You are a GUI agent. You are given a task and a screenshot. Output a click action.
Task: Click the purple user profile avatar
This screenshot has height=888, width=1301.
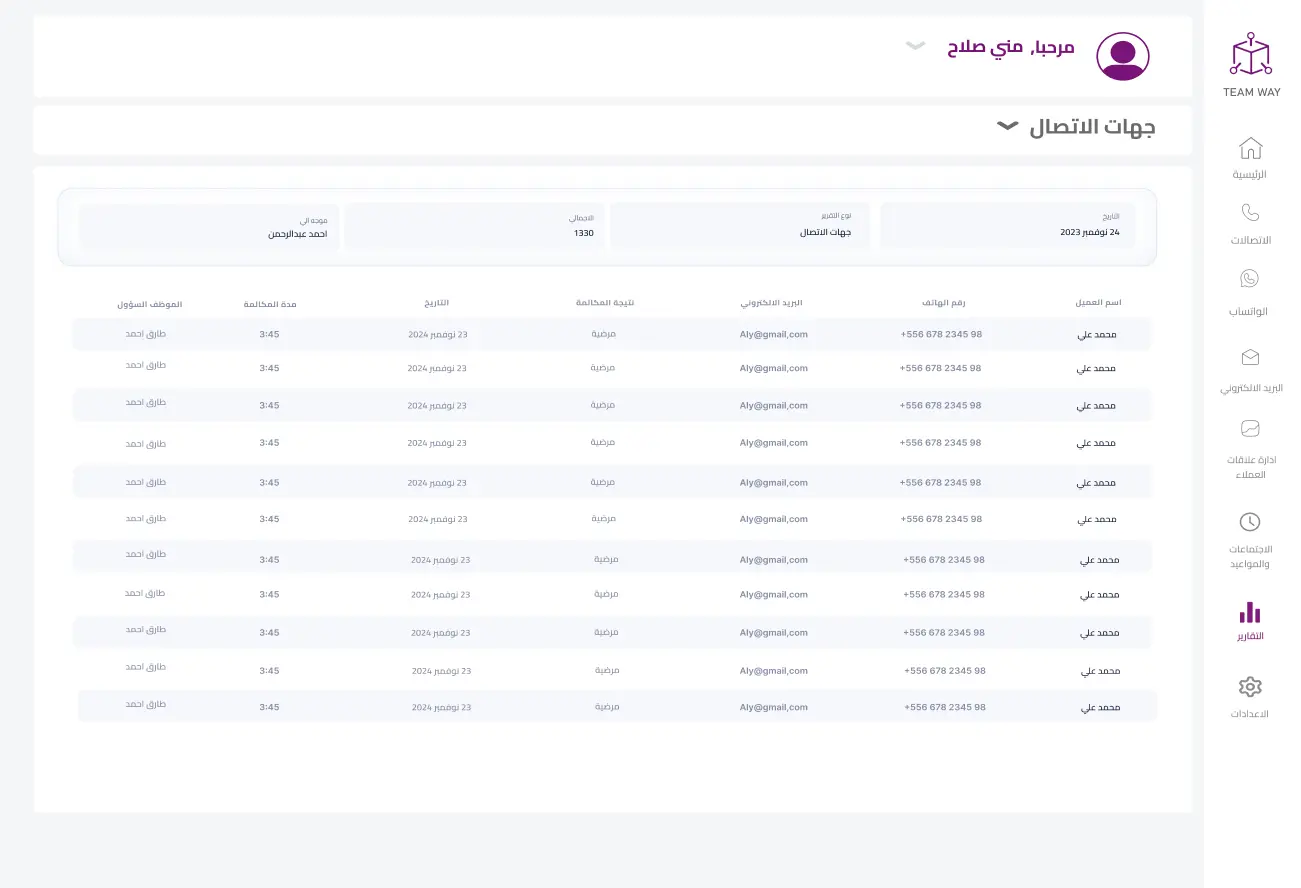1123,56
